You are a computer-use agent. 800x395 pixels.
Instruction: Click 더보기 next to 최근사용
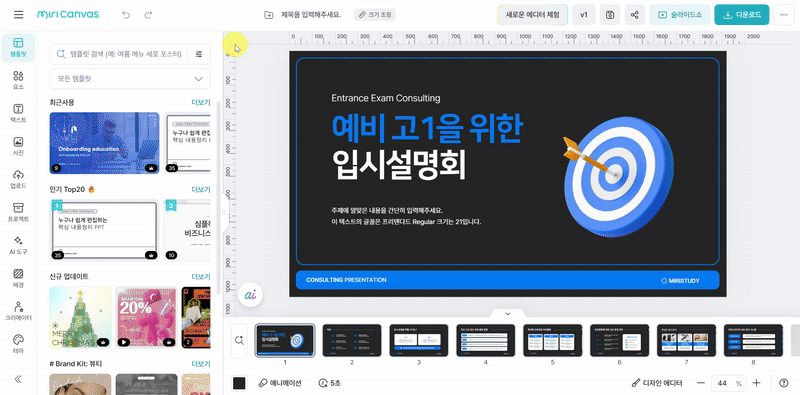click(201, 102)
